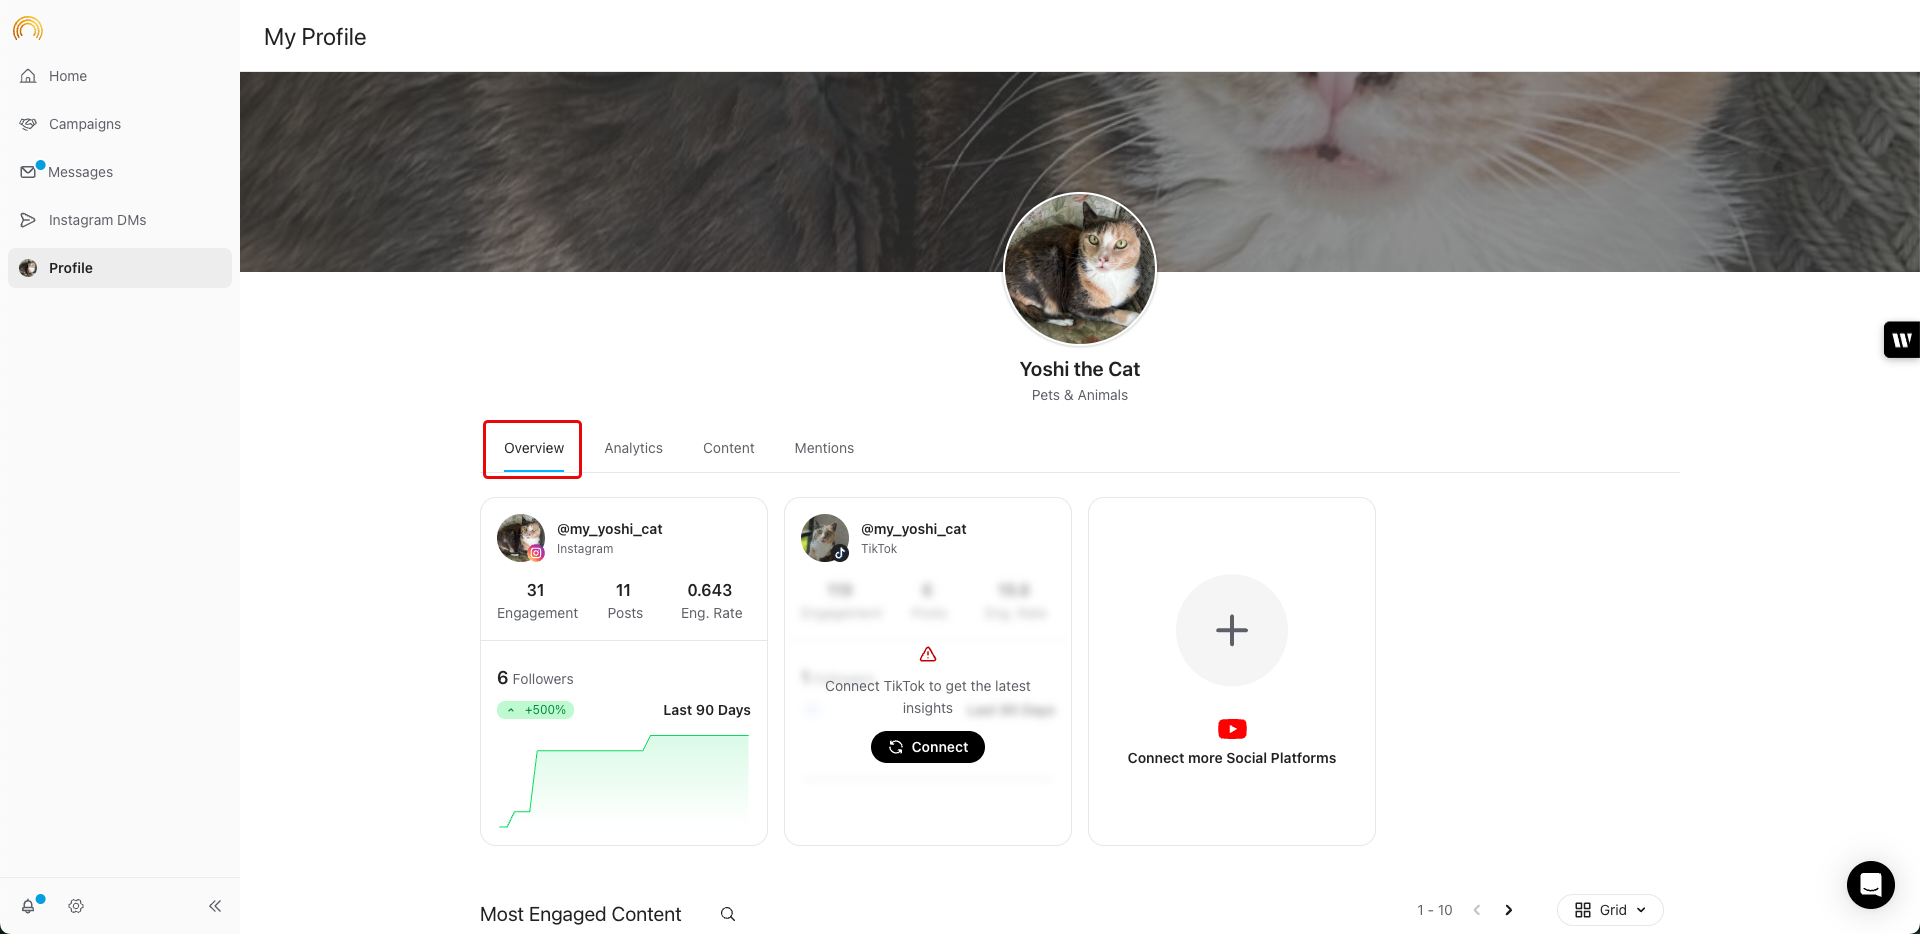Click the YouTube icon

point(1232,729)
